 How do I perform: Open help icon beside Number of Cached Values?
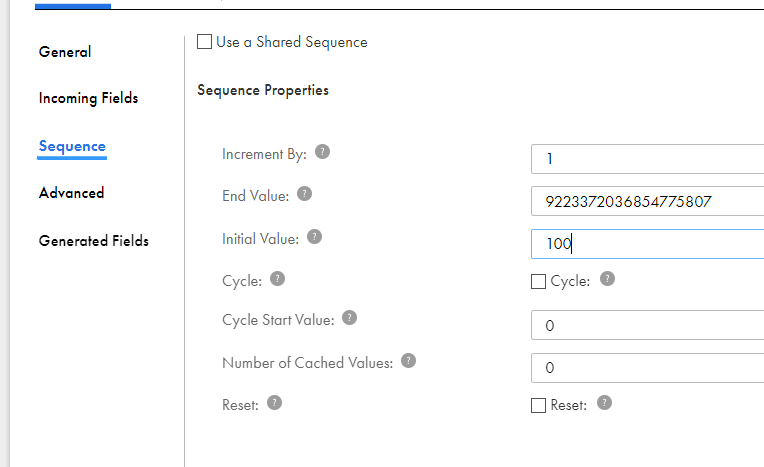tap(408, 361)
